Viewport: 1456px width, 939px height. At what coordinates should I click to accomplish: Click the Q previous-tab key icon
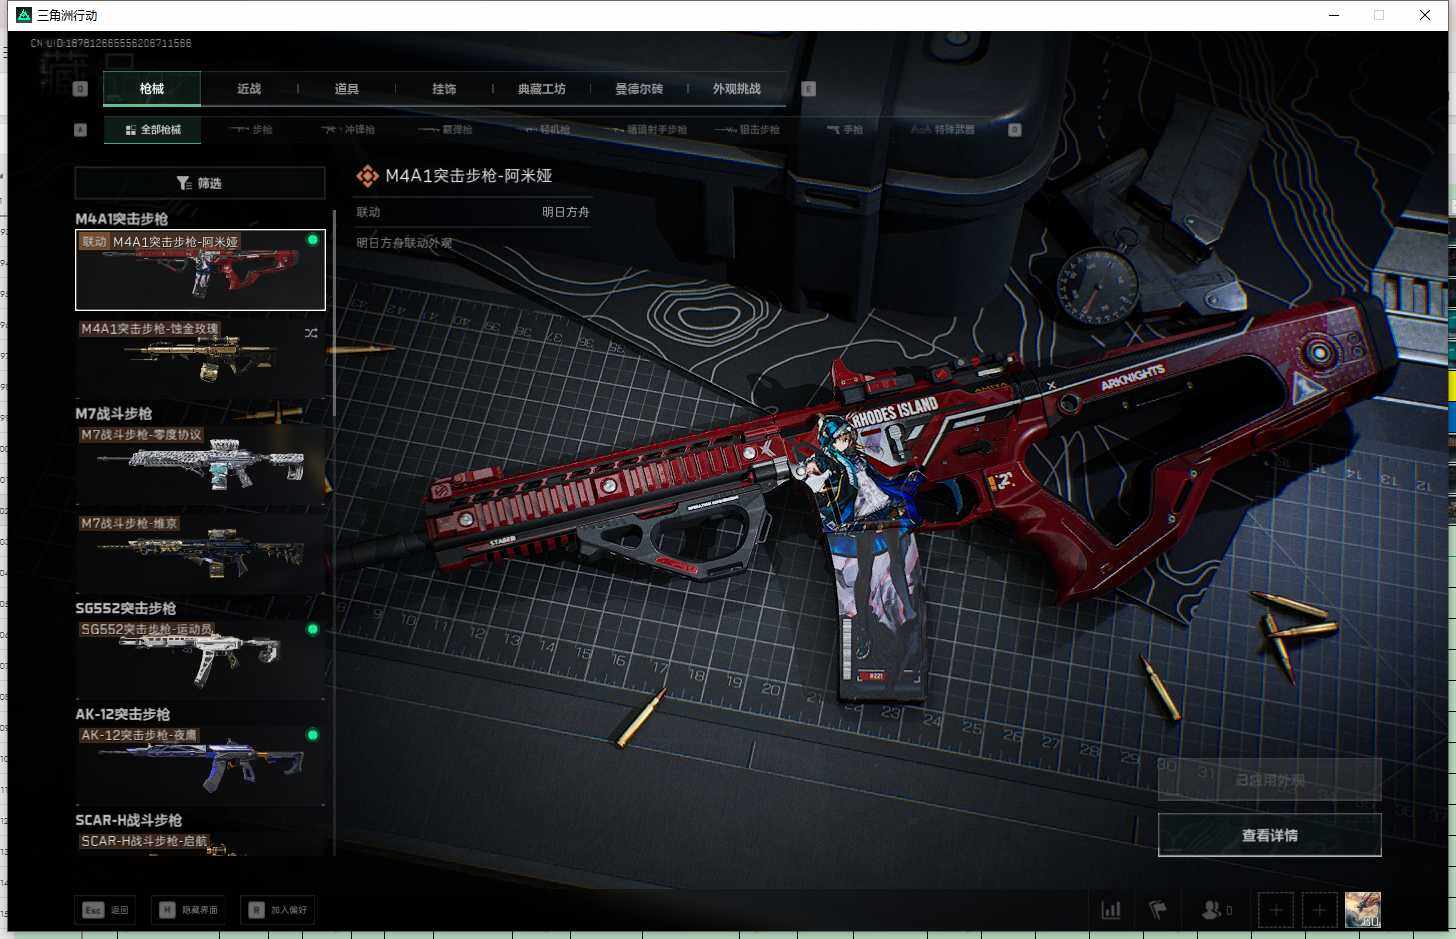pyautogui.click(x=81, y=89)
